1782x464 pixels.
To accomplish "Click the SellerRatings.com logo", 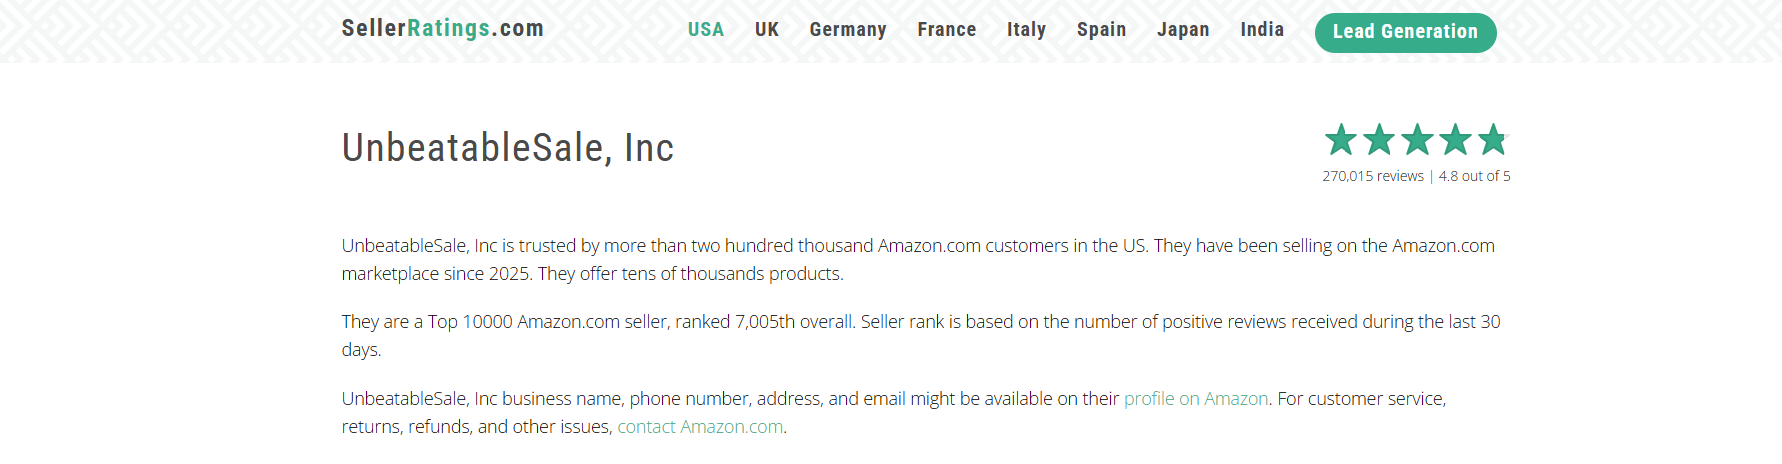I will coord(442,29).
